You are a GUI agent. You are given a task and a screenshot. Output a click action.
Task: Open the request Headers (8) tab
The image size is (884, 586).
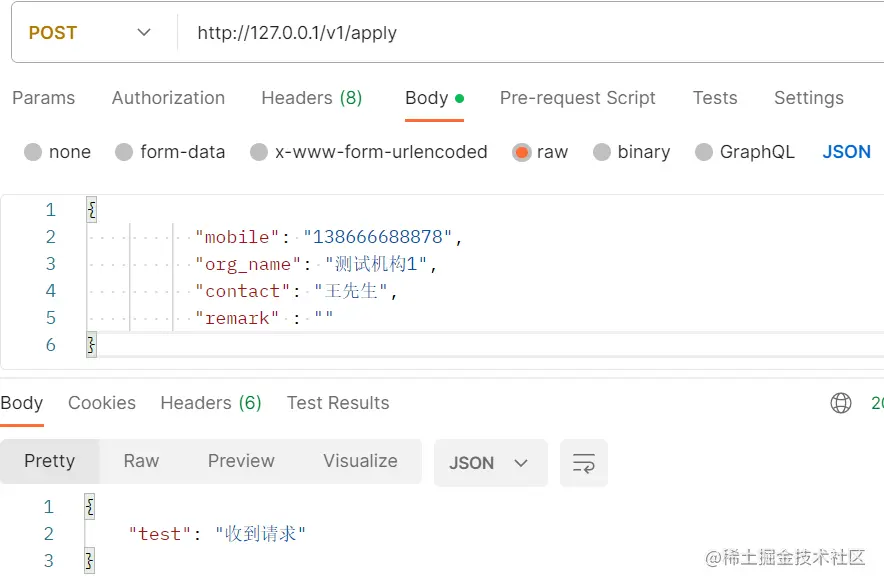[x=311, y=98]
